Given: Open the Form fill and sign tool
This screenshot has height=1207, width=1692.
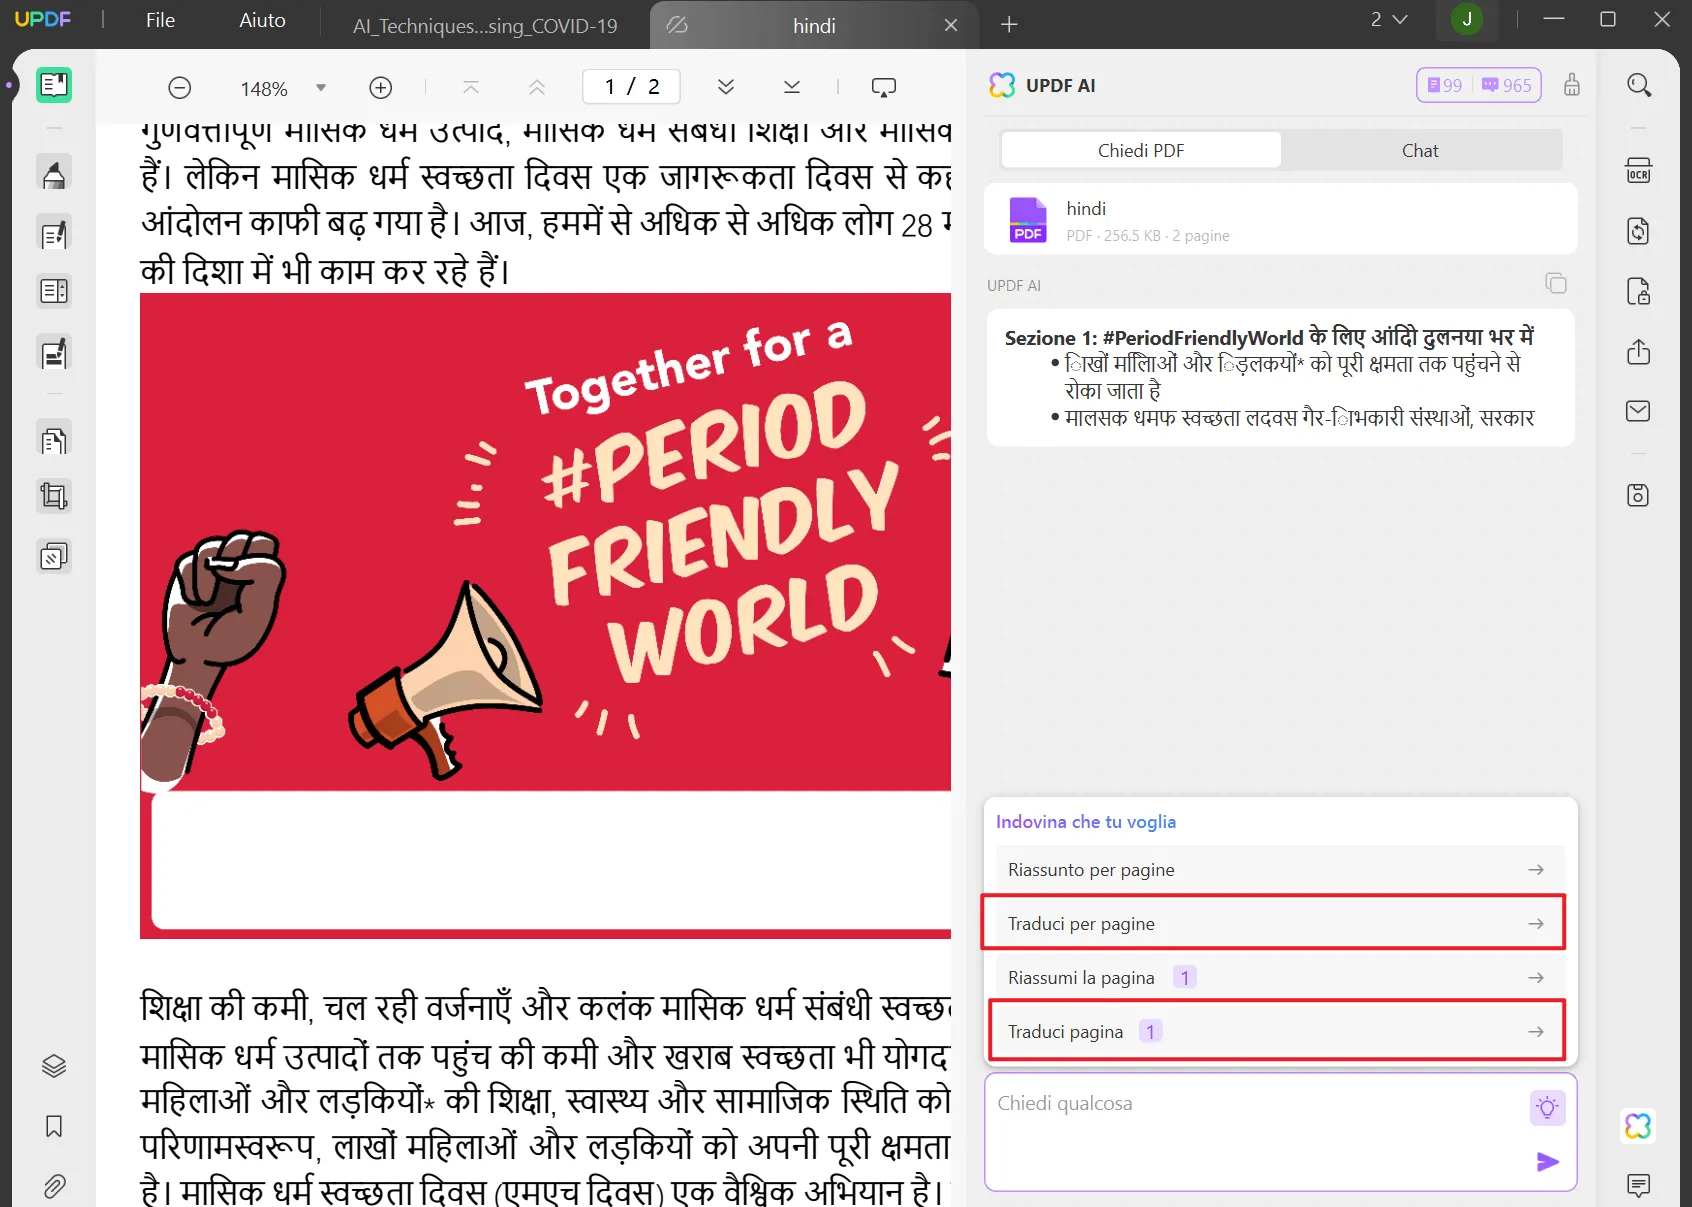Looking at the screenshot, I should pyautogui.click(x=54, y=353).
